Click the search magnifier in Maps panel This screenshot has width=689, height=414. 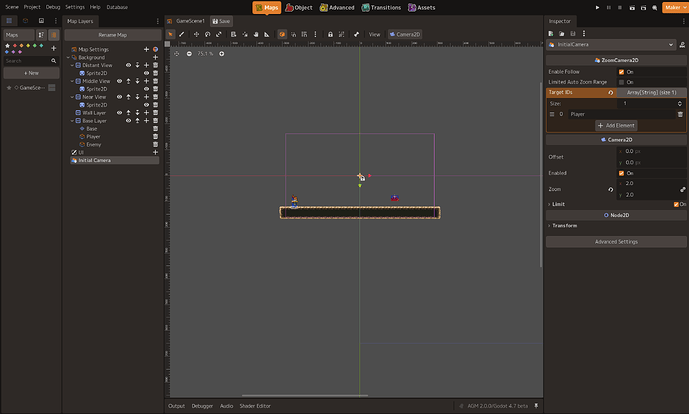click(x=54, y=61)
